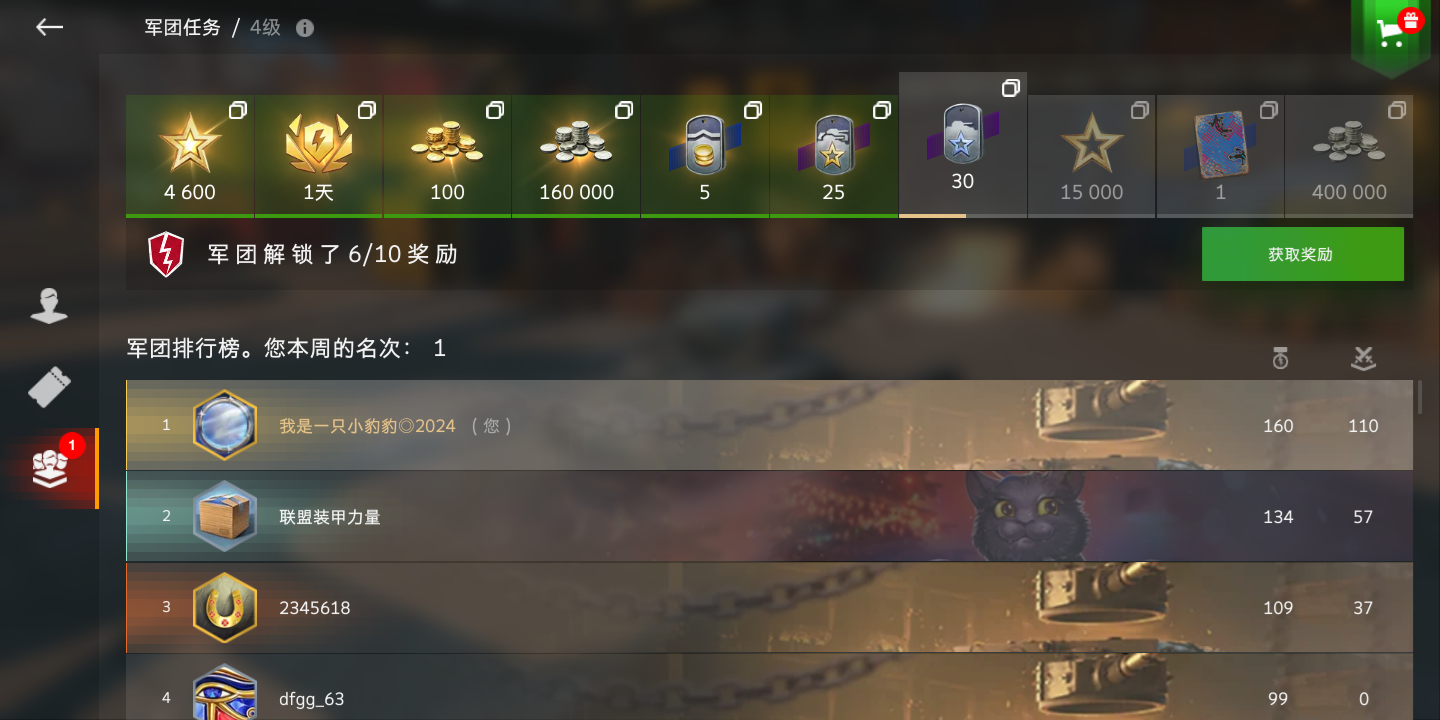Image resolution: width=1440 pixels, height=720 pixels.
Task: Expand the 400 000 silver reward details icon
Action: [1397, 110]
